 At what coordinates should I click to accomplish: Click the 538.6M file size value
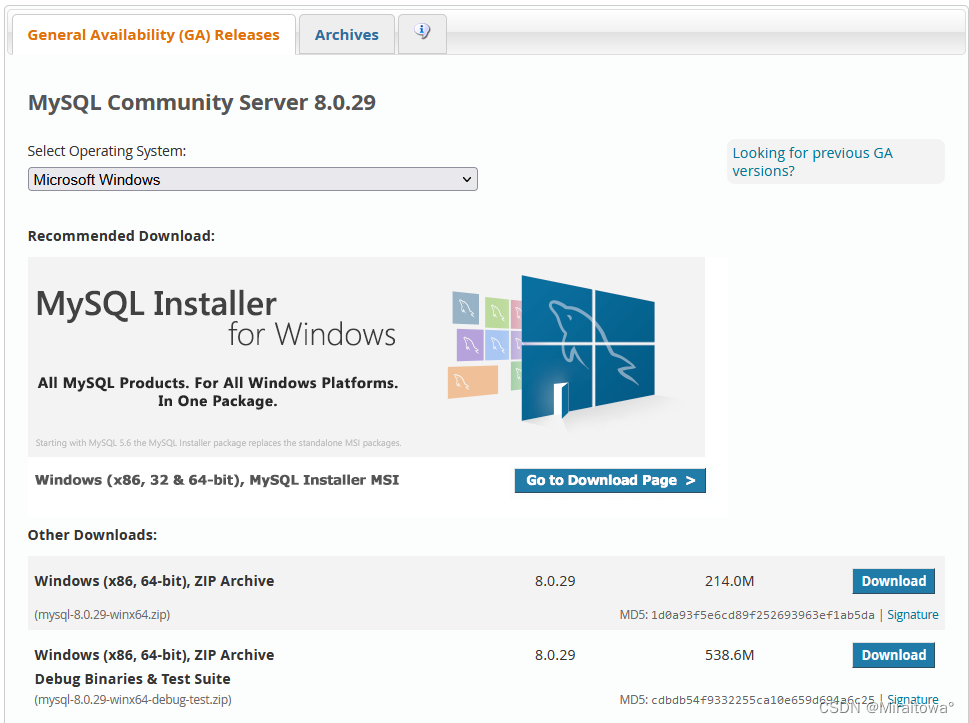tap(729, 655)
